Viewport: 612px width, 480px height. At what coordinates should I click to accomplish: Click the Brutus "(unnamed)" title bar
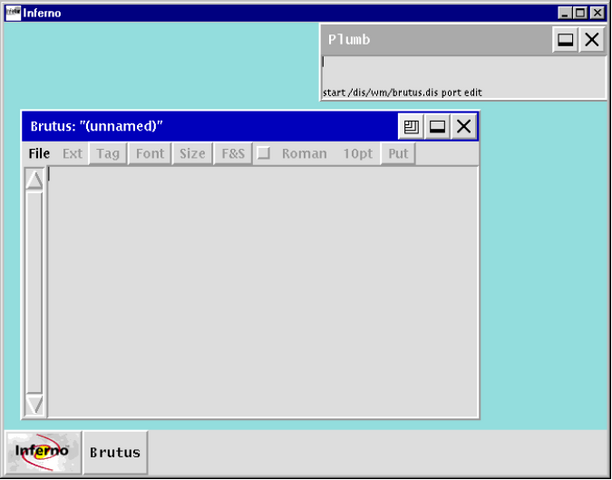(x=210, y=126)
